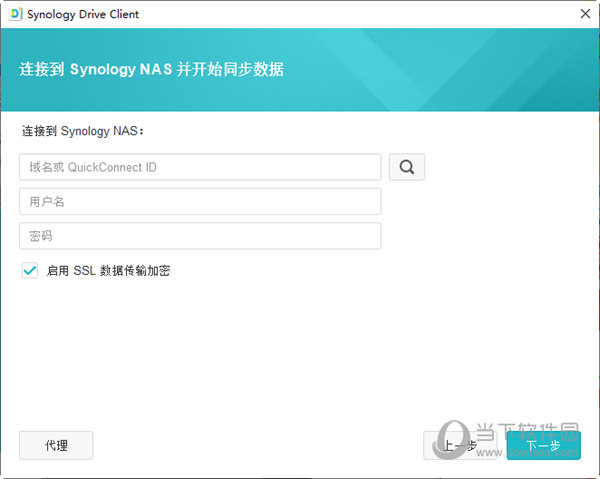Screen dimensions: 600x479
Task: Focus the 域名或 QuickConnect ID field
Action: click(200, 167)
